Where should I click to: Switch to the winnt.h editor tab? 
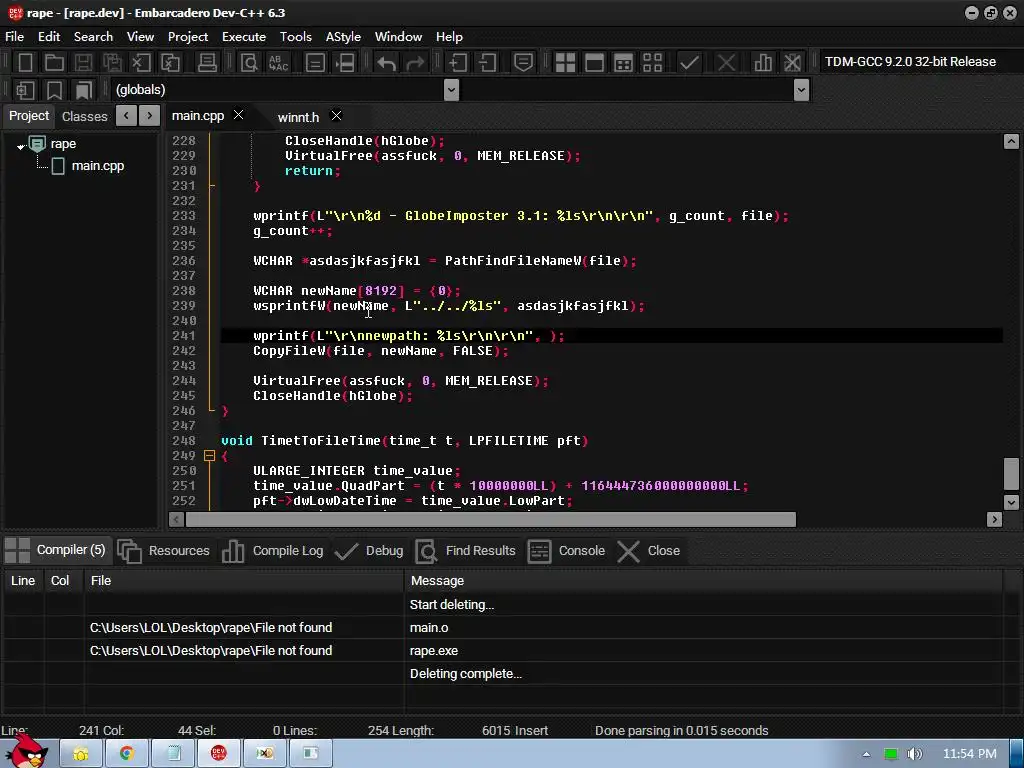pos(298,117)
